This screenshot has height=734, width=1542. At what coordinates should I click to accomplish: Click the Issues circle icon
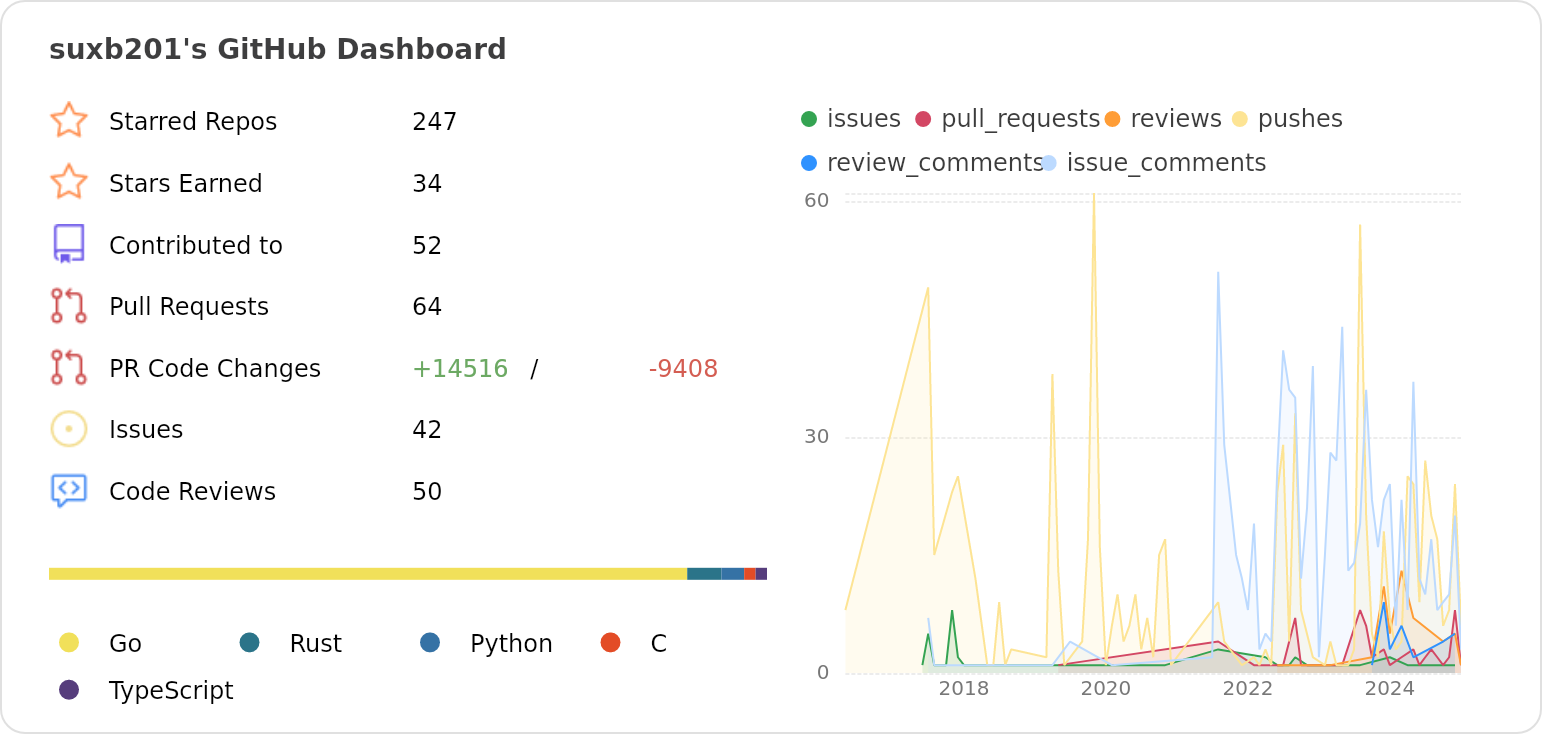[69, 429]
